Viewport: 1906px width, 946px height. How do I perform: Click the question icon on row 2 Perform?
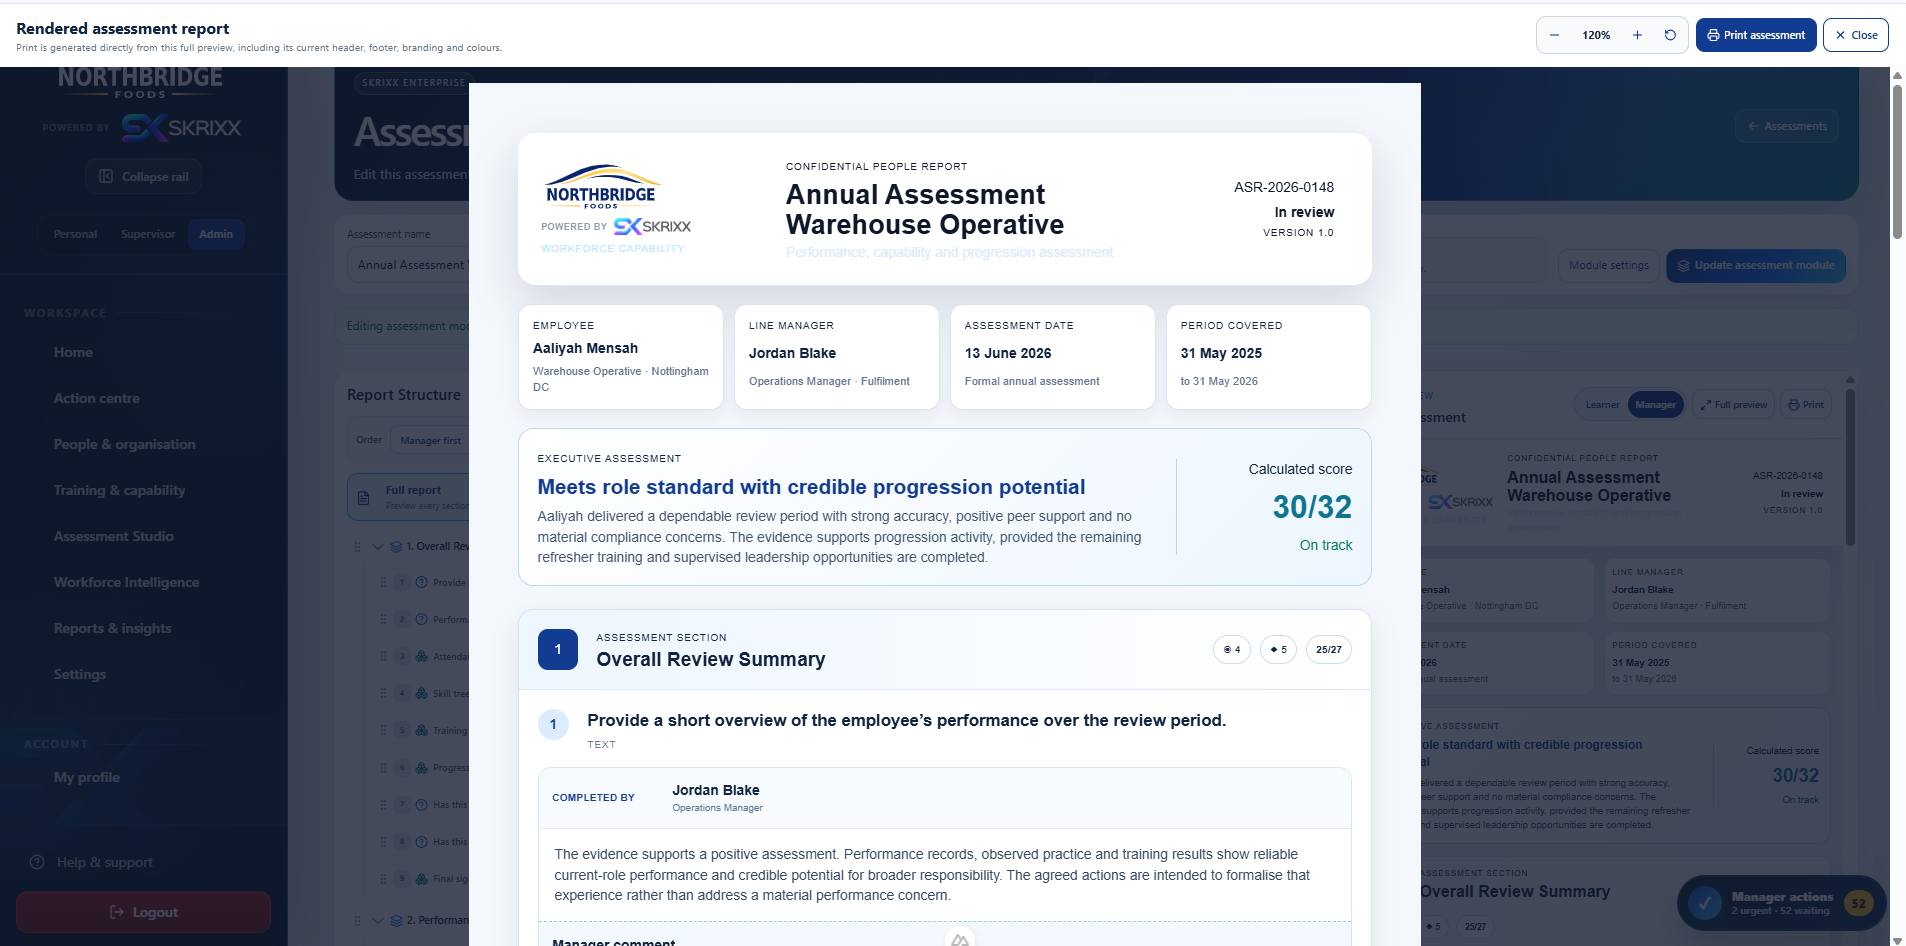(x=421, y=619)
